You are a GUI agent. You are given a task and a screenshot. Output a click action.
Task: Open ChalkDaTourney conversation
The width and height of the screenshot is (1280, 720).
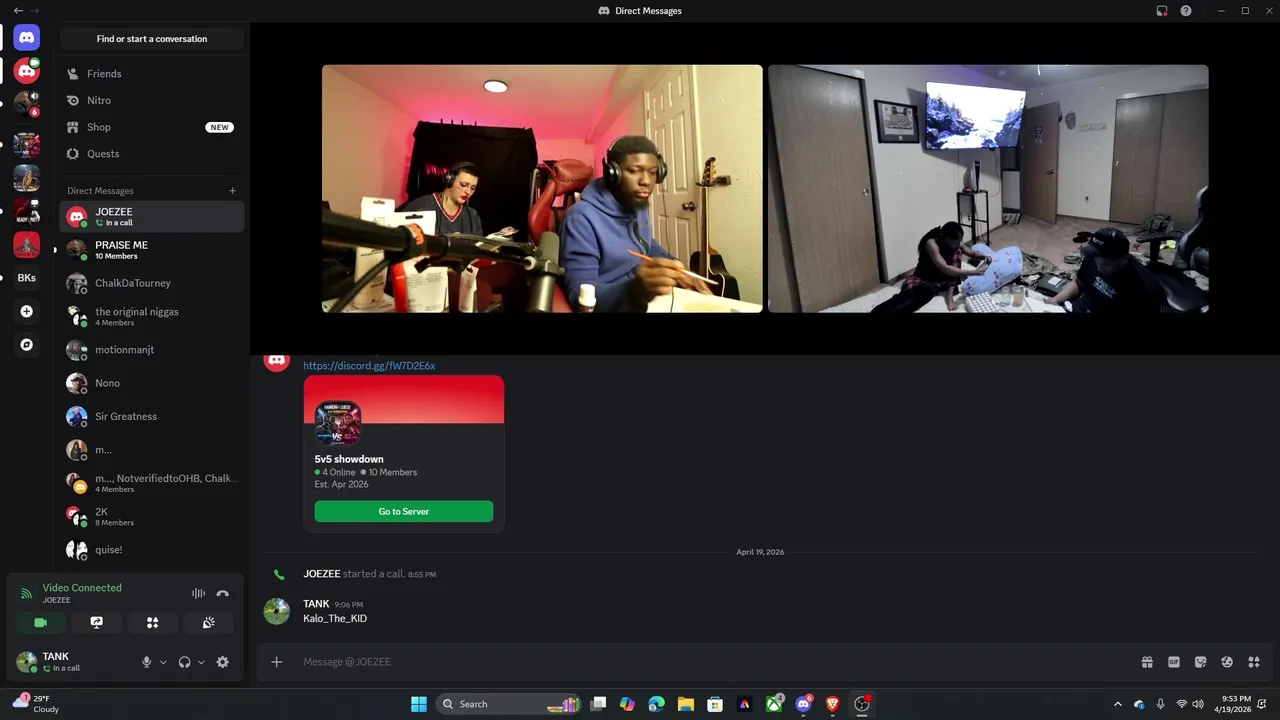(x=152, y=283)
